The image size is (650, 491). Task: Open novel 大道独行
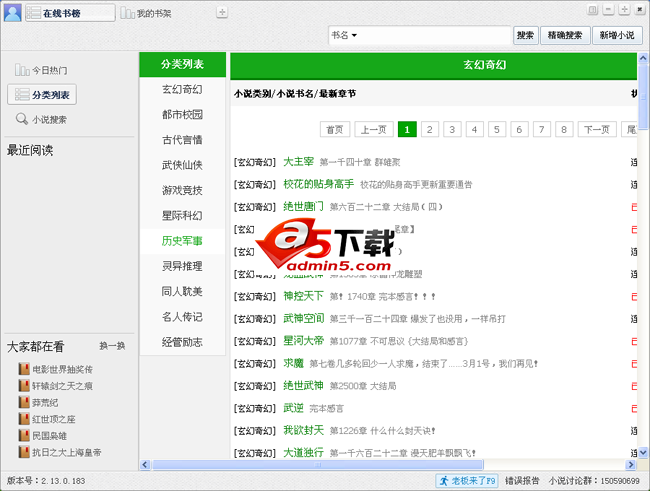click(303, 452)
